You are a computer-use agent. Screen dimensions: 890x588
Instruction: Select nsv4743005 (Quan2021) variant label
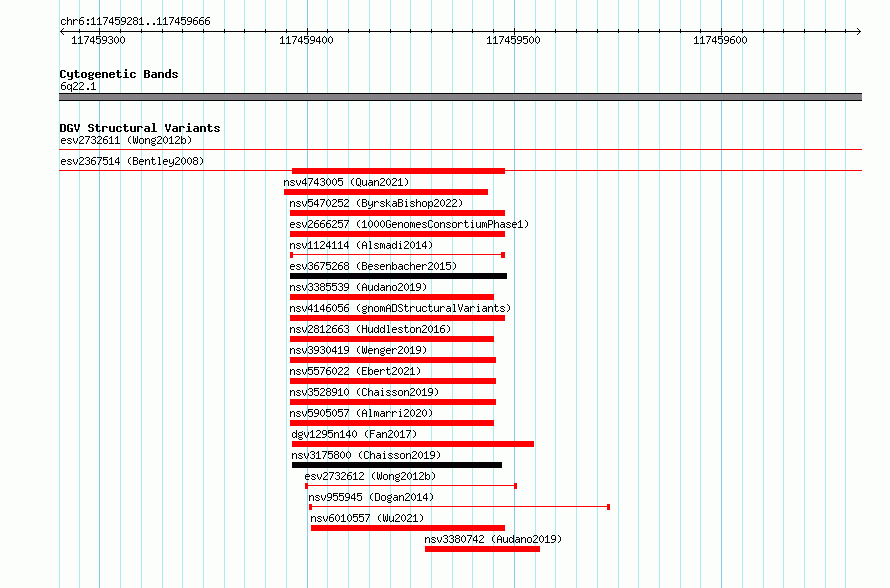[x=346, y=182]
